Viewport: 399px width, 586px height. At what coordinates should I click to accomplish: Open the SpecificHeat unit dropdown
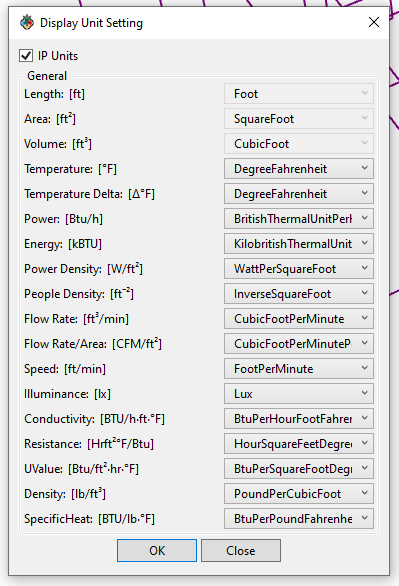point(299,519)
